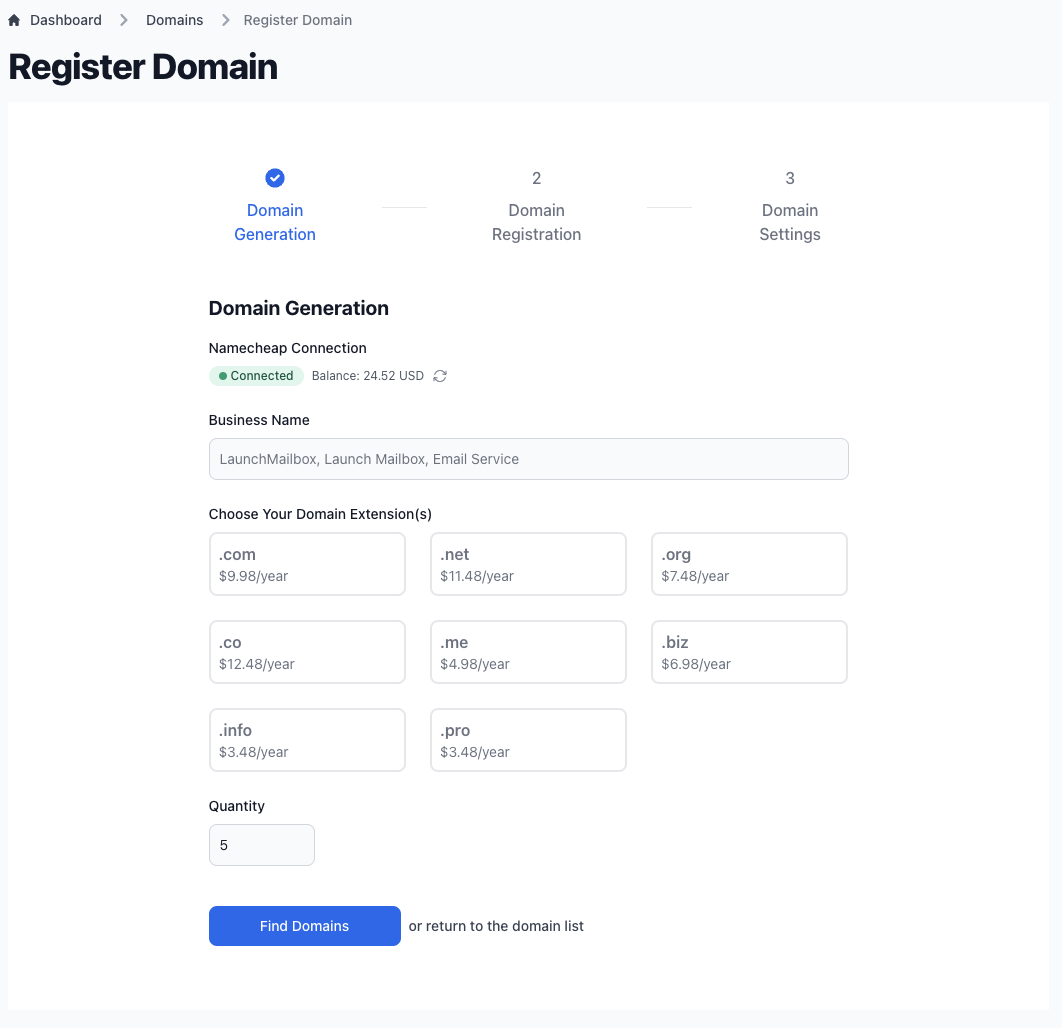Click the Business Name input field

(x=528, y=459)
